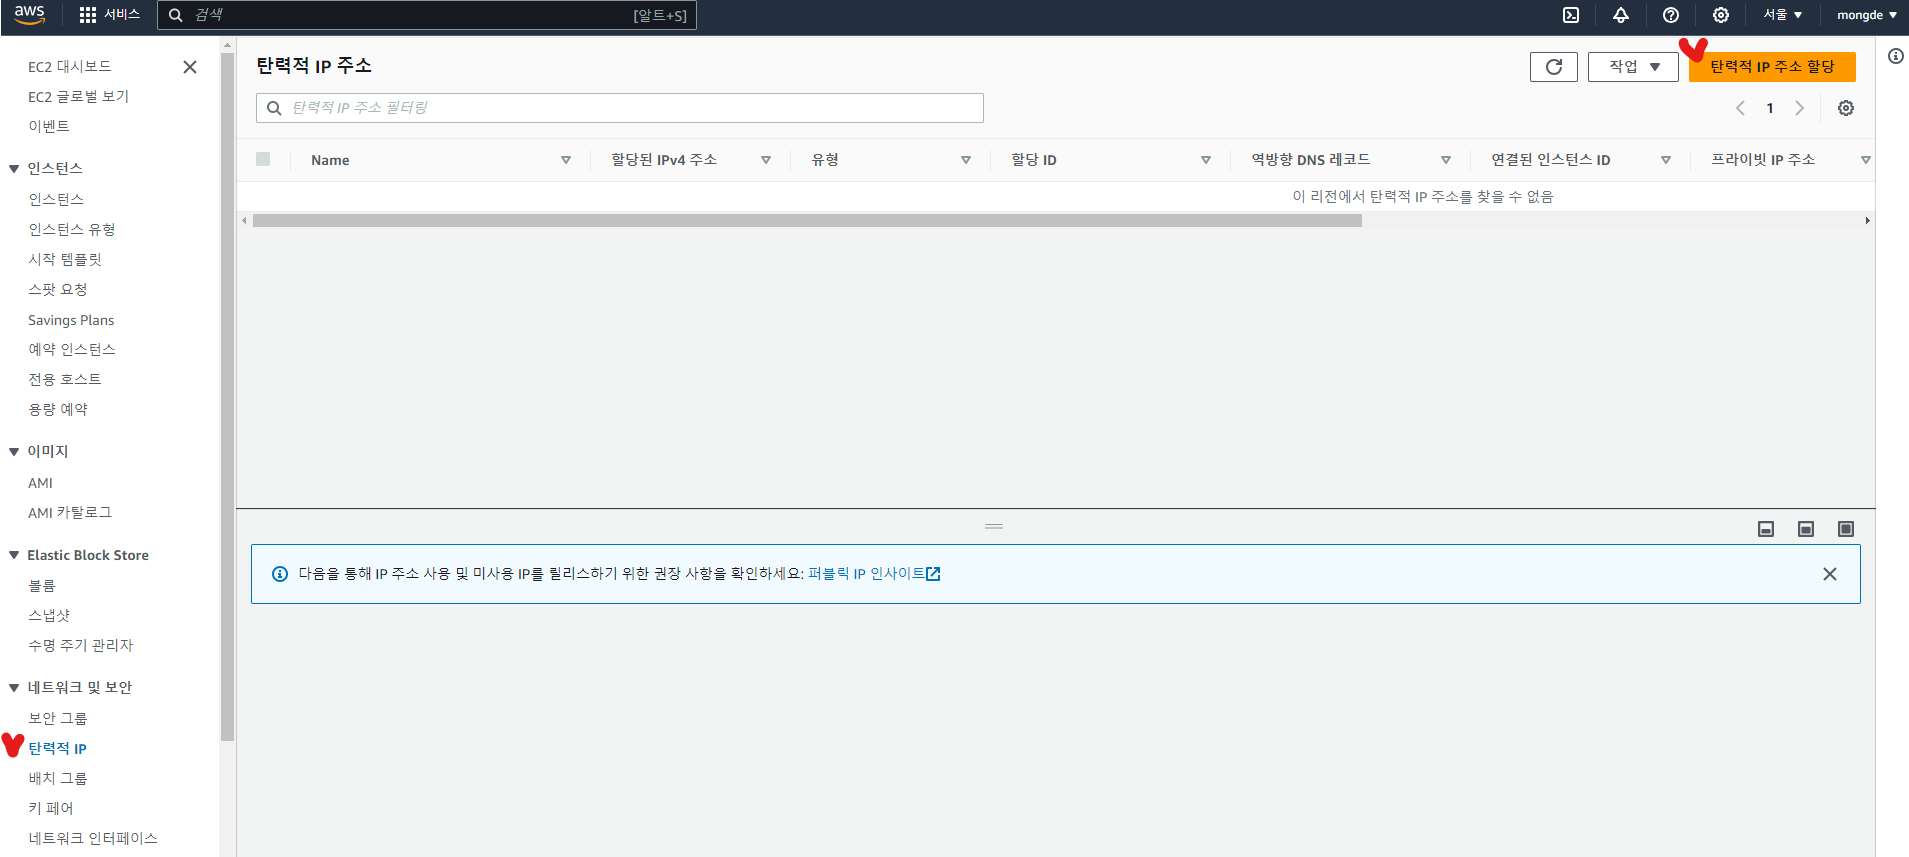Click the 탄력적 IP 주소 필터링 field

[620, 108]
